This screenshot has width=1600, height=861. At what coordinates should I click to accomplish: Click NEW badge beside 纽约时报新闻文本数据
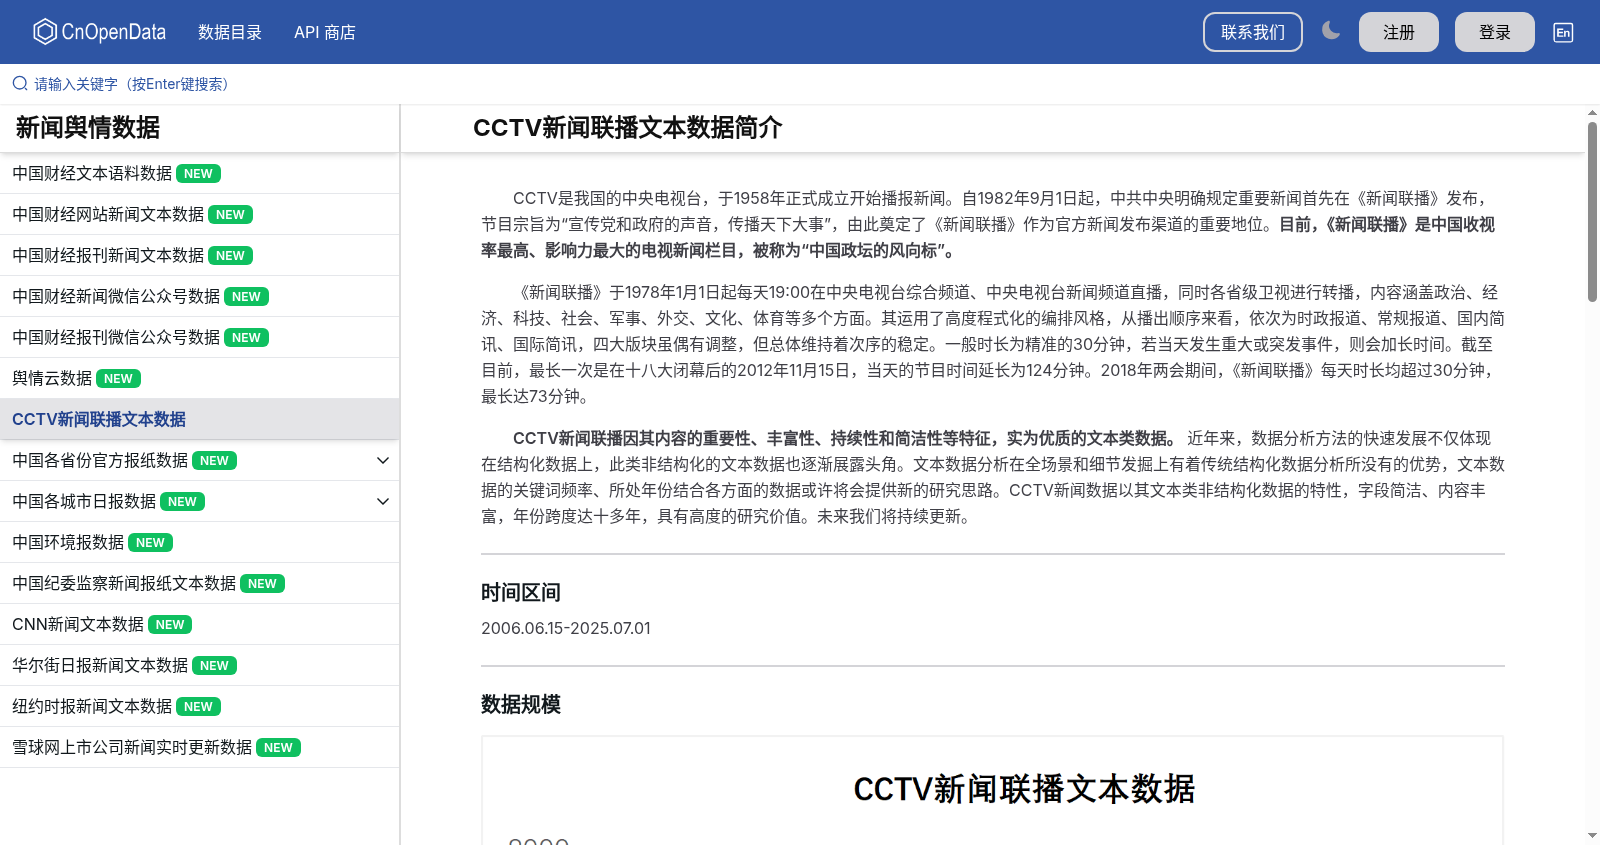coord(198,707)
